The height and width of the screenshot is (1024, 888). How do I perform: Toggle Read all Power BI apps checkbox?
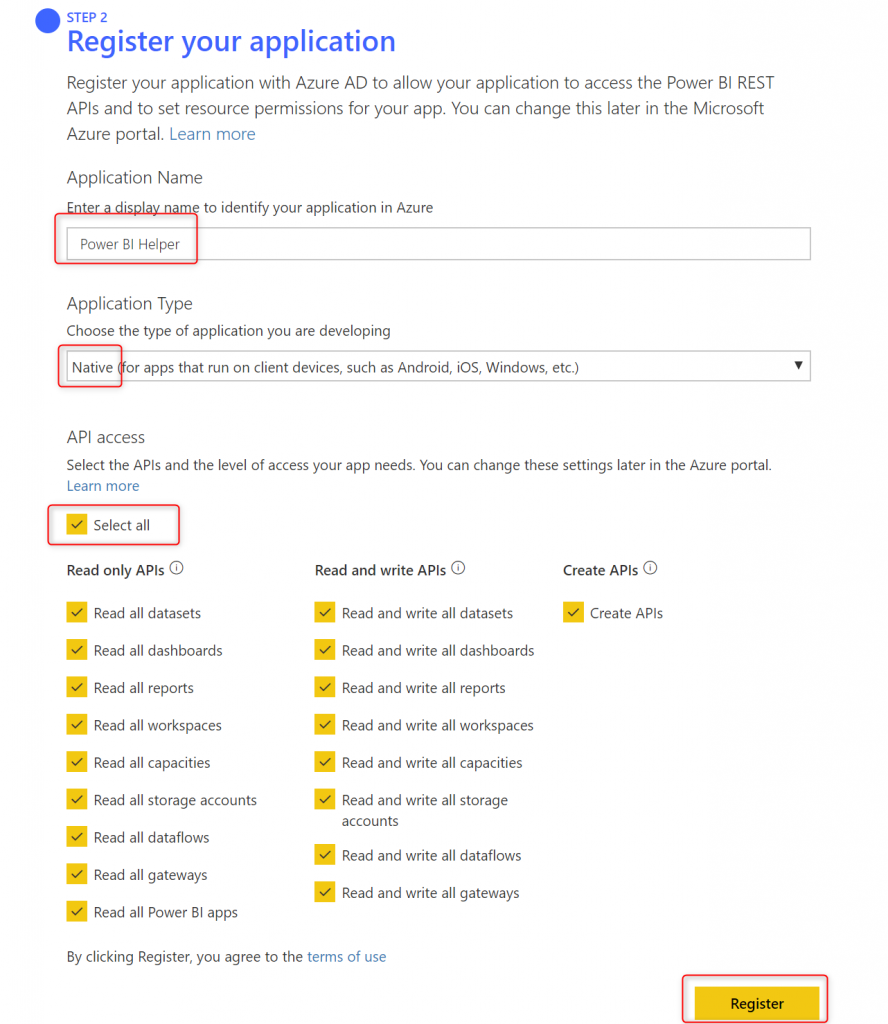(x=77, y=912)
